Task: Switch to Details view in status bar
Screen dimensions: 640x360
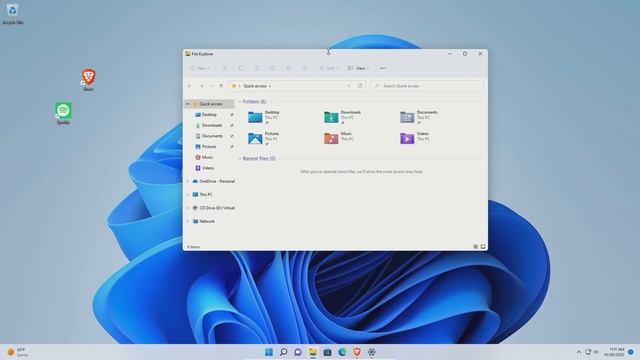Action: 476,247
